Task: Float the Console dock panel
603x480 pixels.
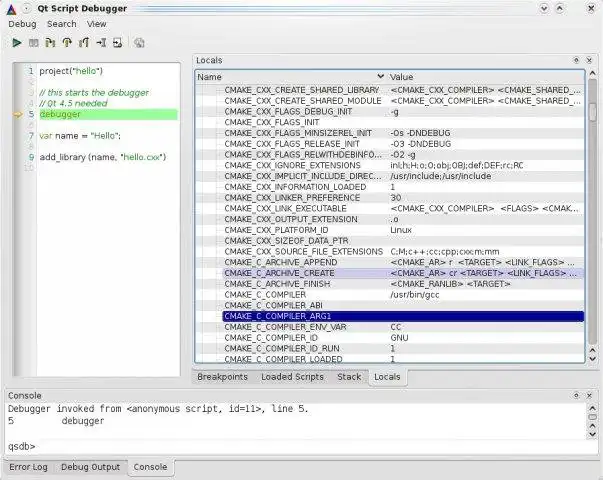Action: coord(576,395)
